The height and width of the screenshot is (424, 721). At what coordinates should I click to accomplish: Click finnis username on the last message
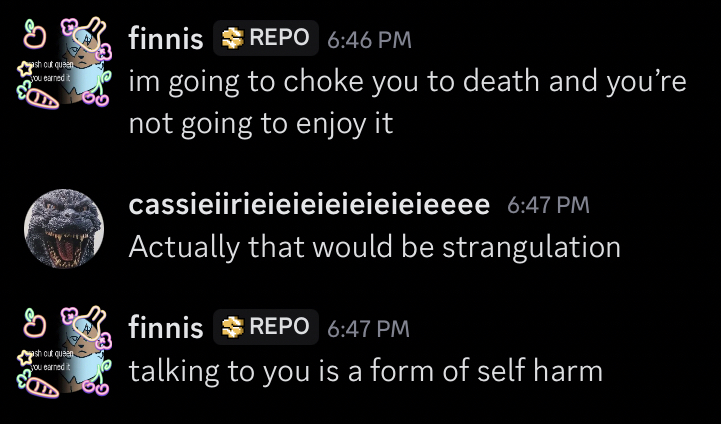tap(166, 326)
